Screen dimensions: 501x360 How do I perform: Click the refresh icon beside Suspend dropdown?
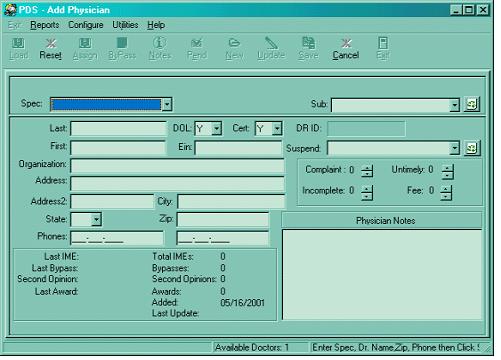472,148
